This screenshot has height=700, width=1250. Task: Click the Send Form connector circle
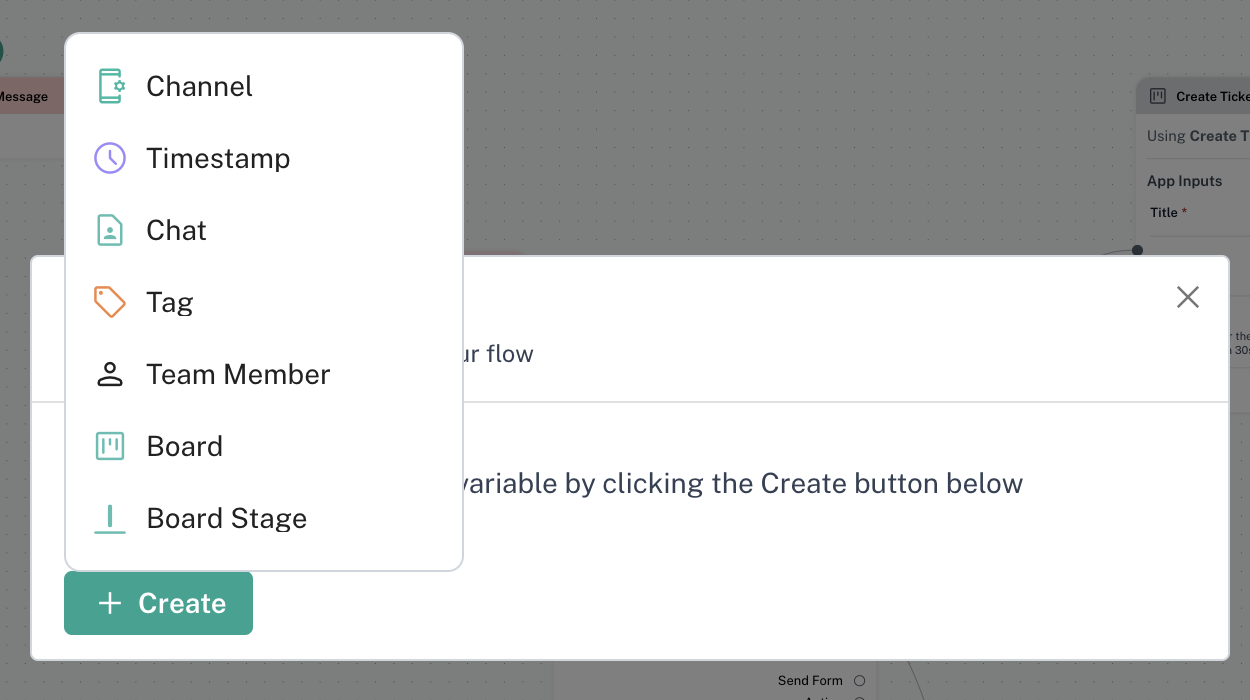click(x=858, y=680)
